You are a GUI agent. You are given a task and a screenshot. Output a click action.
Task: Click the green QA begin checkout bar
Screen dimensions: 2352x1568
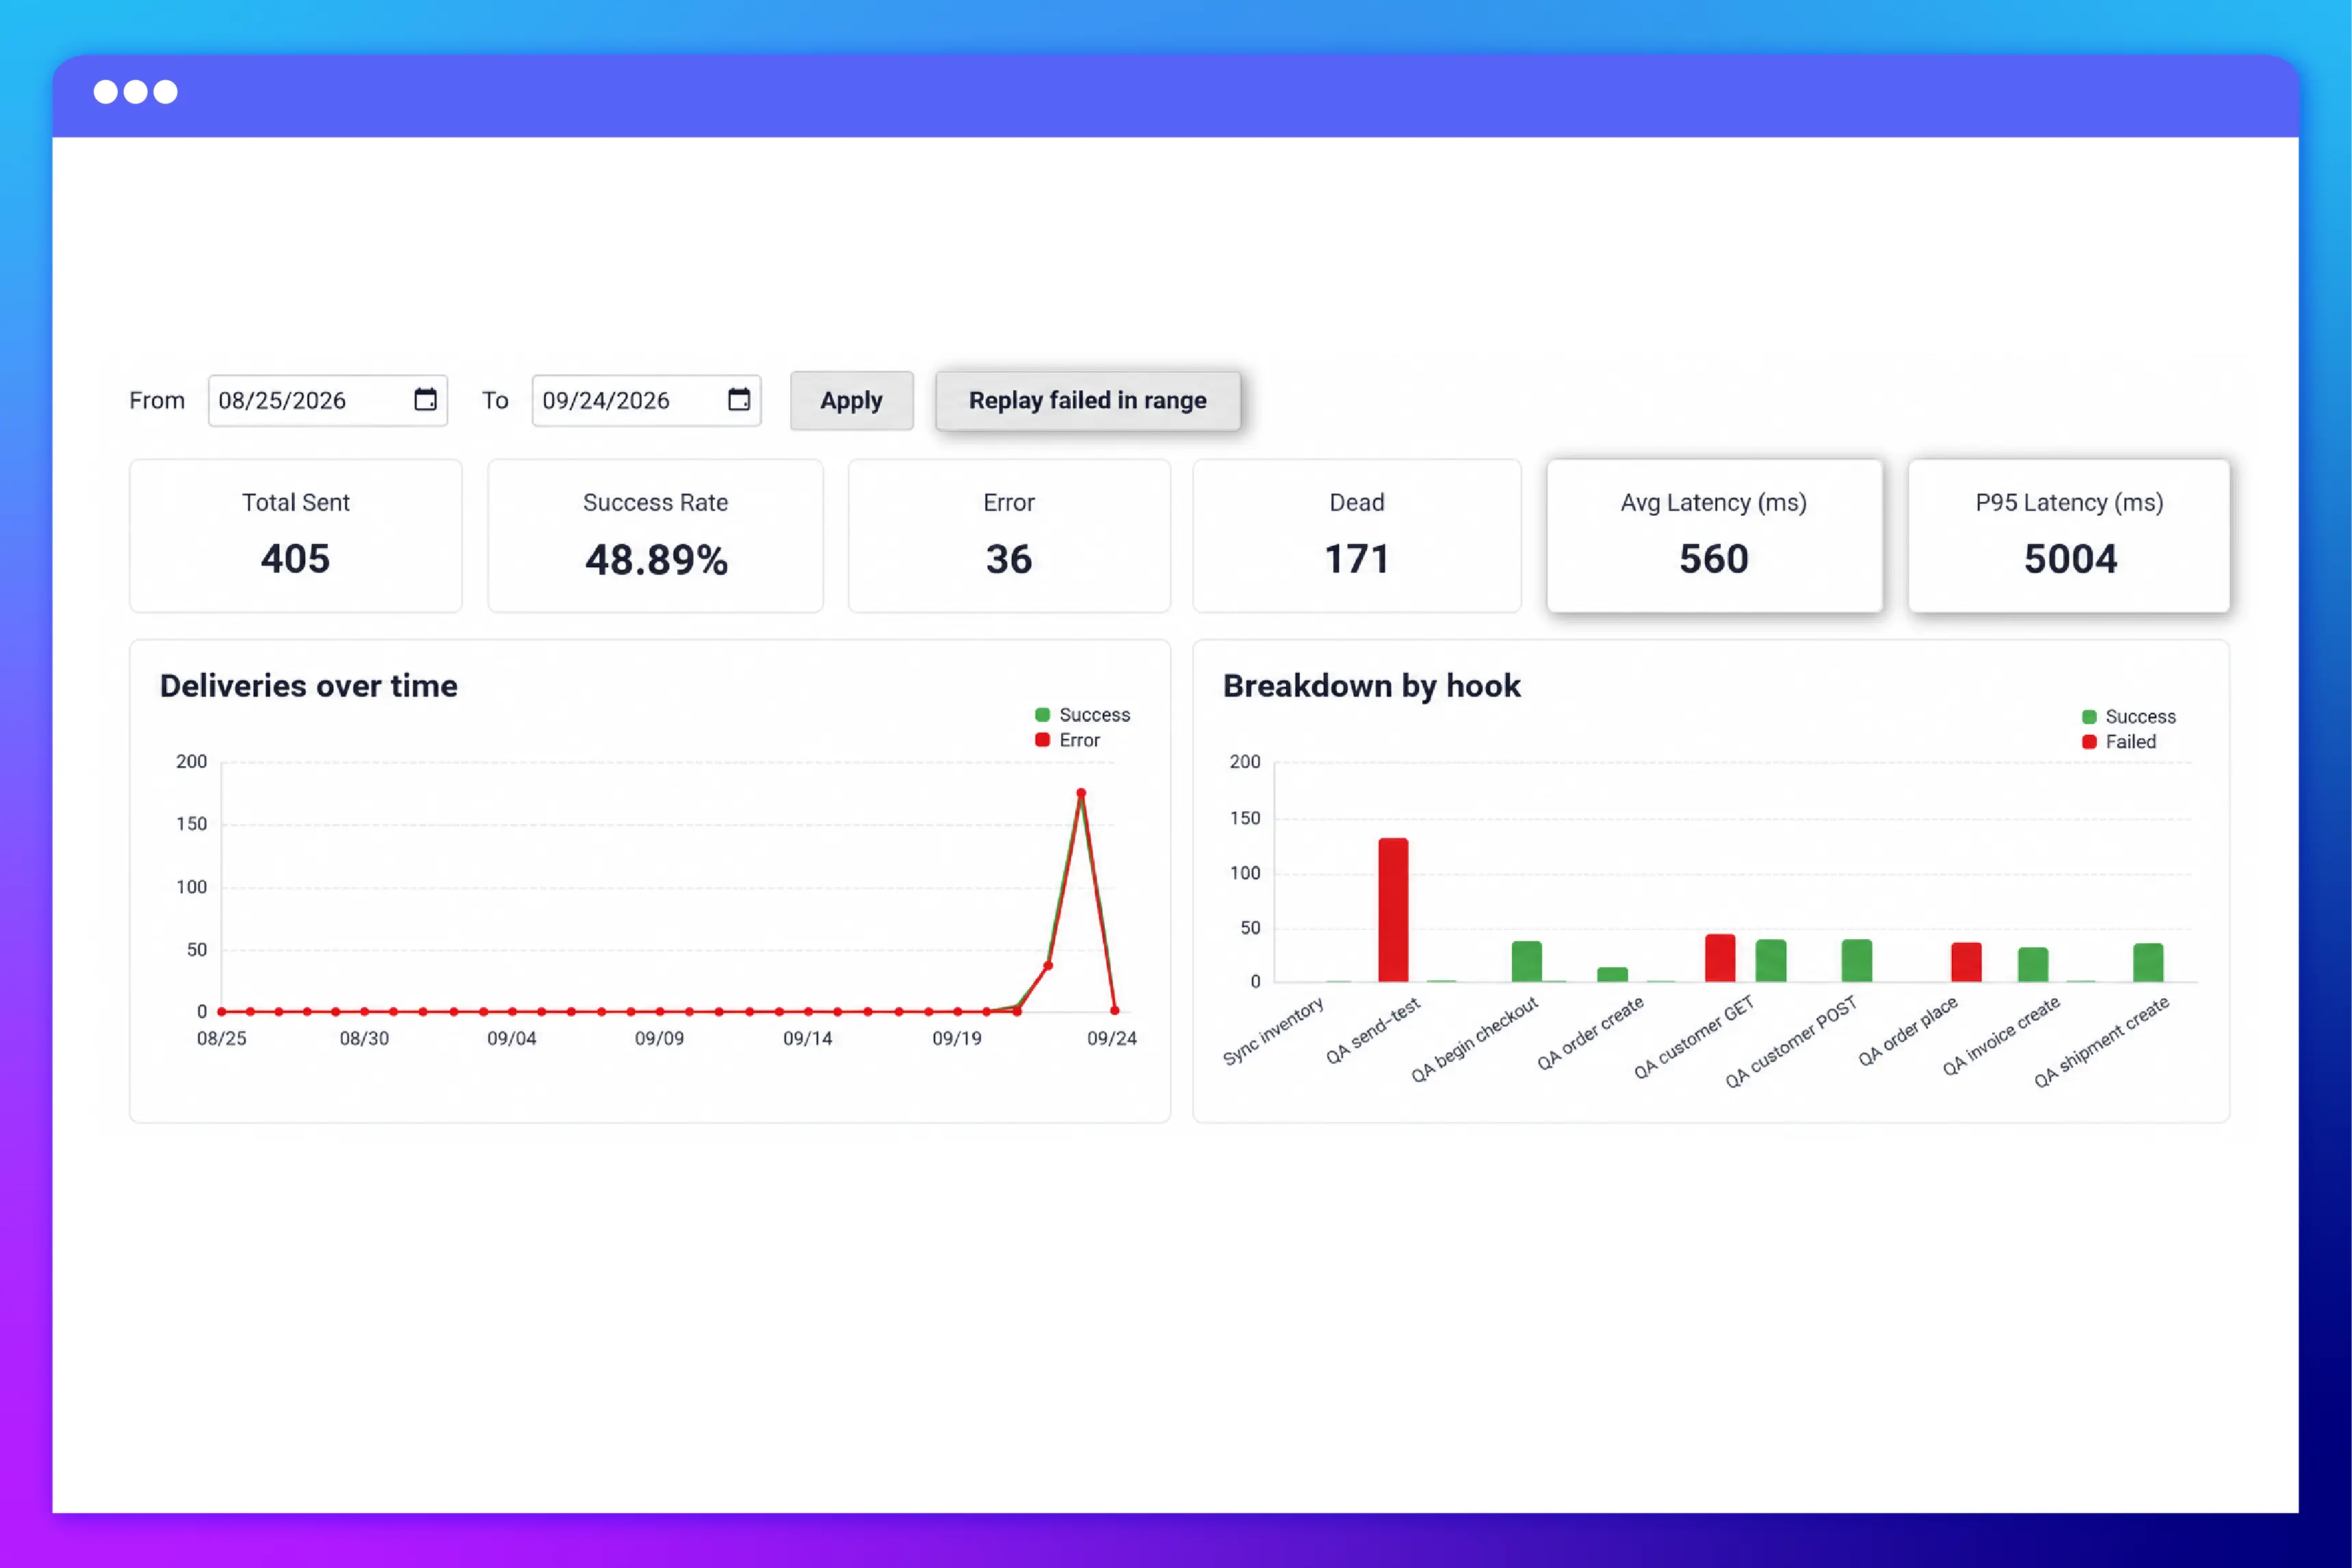coord(1526,961)
